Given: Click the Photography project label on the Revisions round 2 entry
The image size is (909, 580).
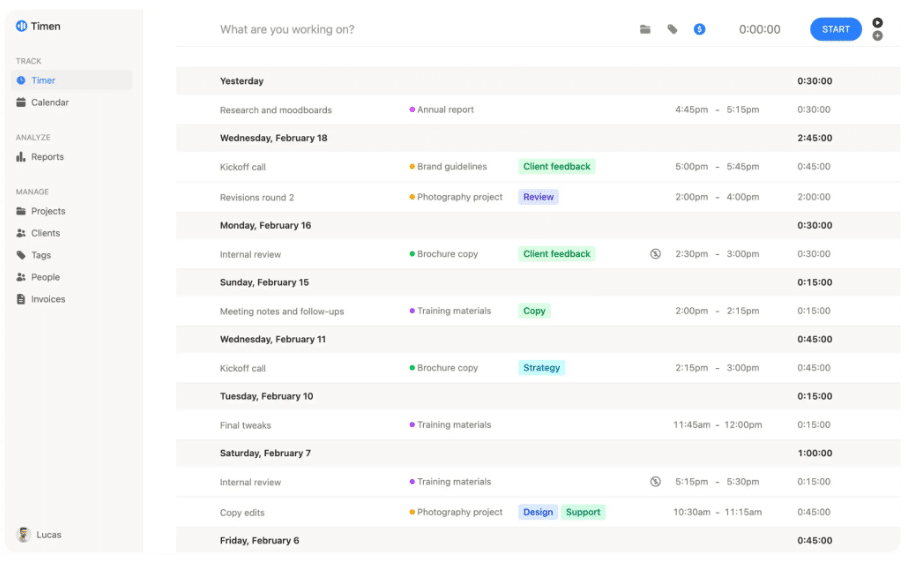Looking at the screenshot, I should click(x=460, y=197).
